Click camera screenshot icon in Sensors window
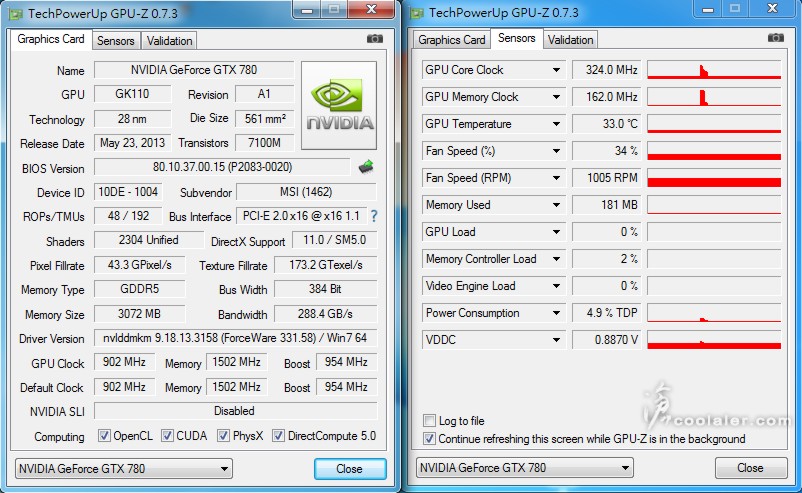802x493 pixels. [775, 38]
